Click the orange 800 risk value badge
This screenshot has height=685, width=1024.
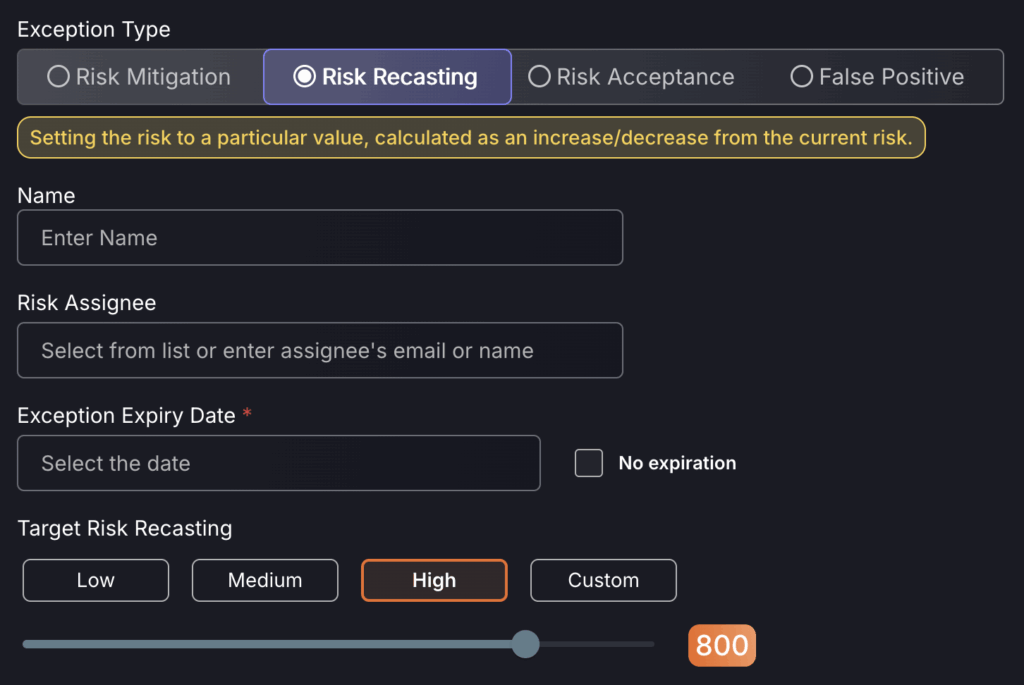tap(722, 645)
